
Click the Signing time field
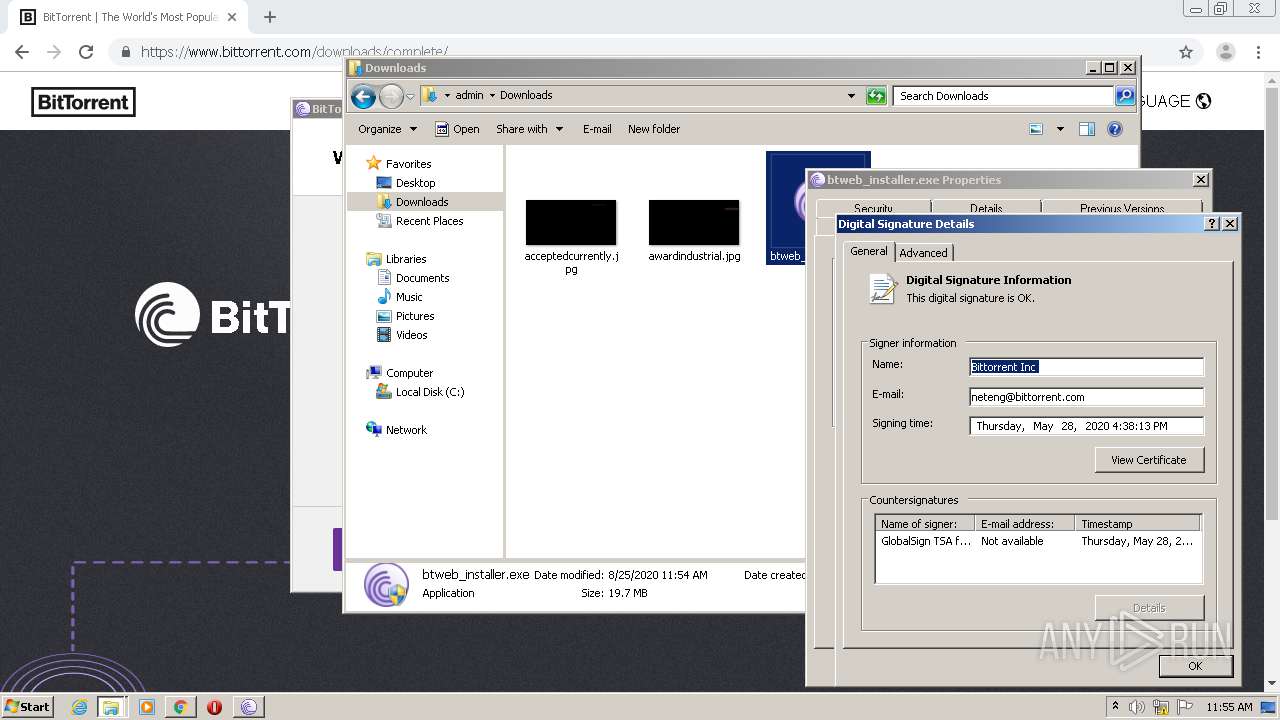point(1086,426)
